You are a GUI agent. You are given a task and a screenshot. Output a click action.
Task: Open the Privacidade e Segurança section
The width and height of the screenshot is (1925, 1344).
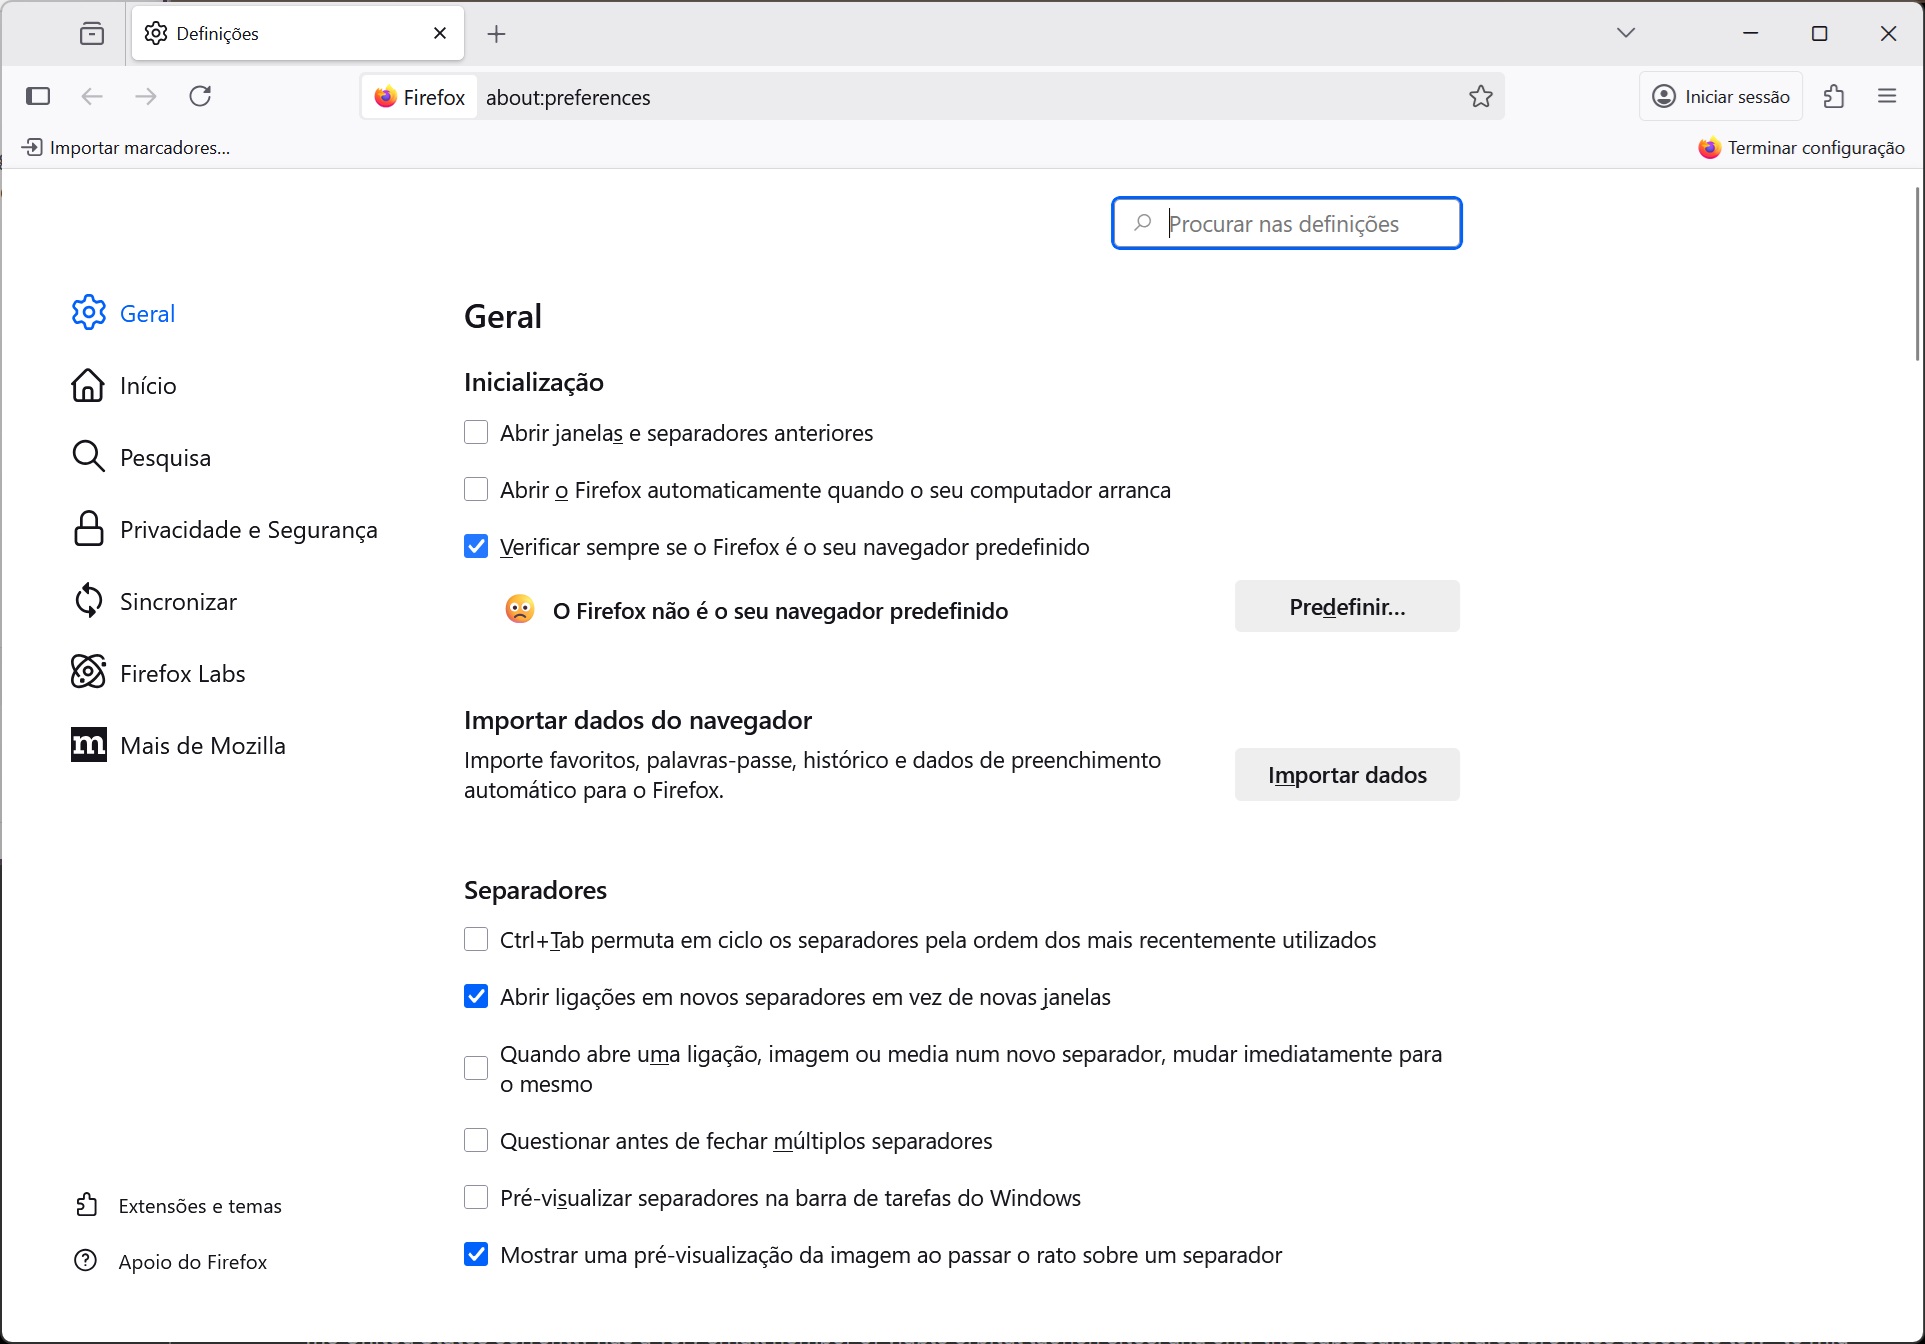click(x=248, y=529)
